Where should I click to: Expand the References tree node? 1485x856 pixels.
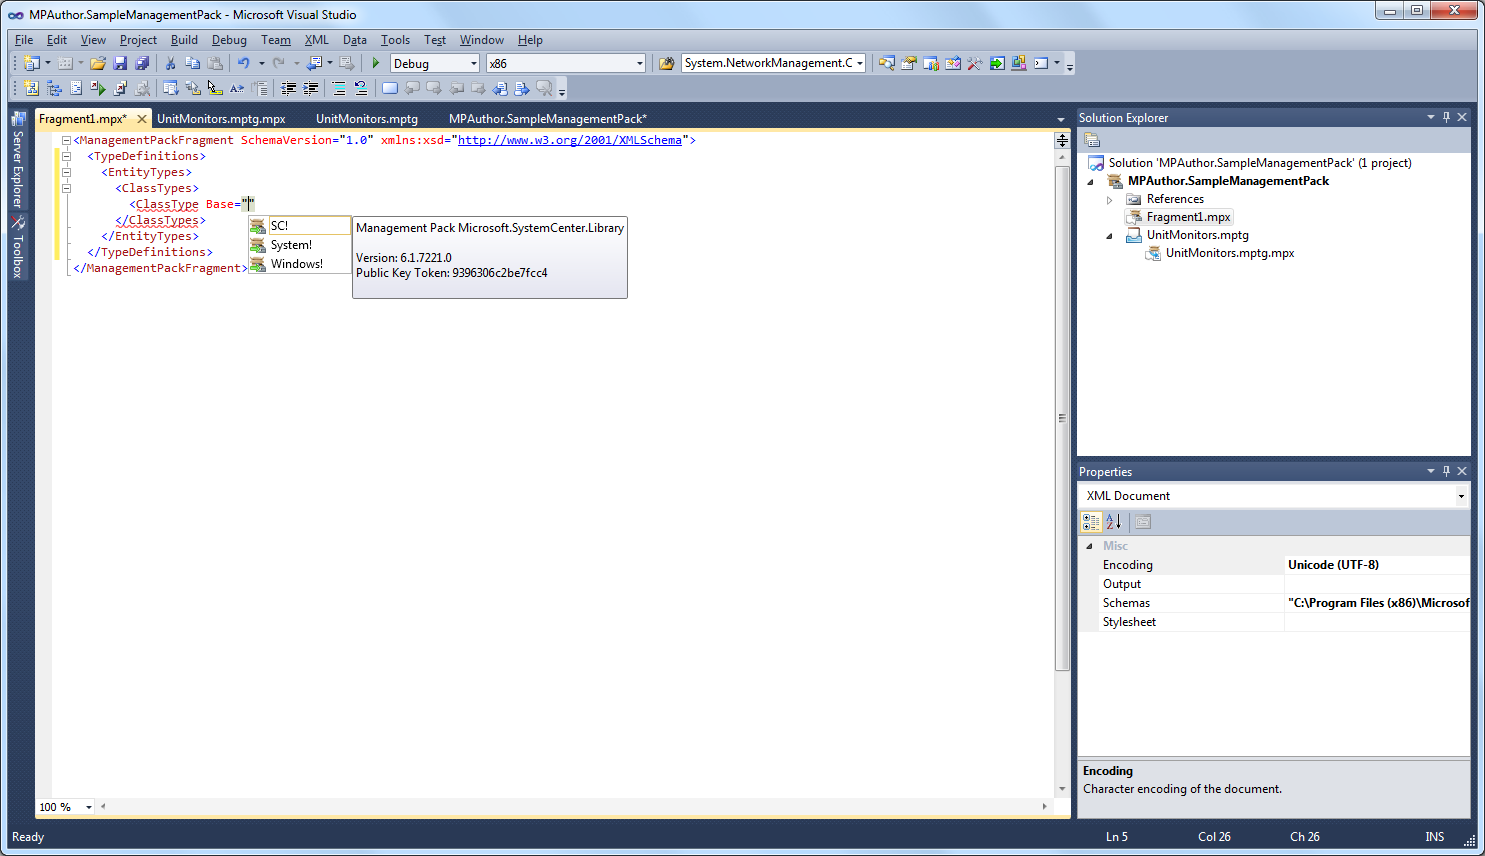pos(1109,200)
